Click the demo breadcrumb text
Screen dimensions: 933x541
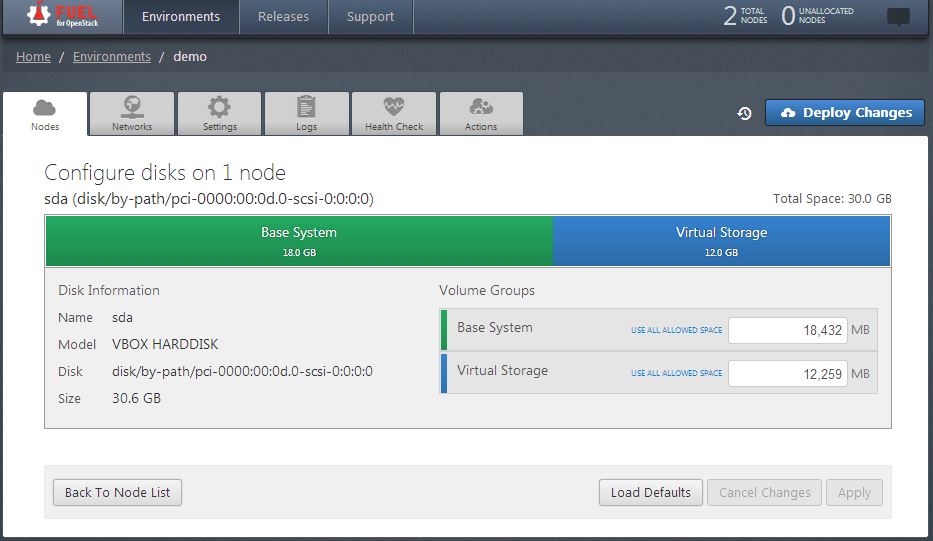click(x=190, y=57)
